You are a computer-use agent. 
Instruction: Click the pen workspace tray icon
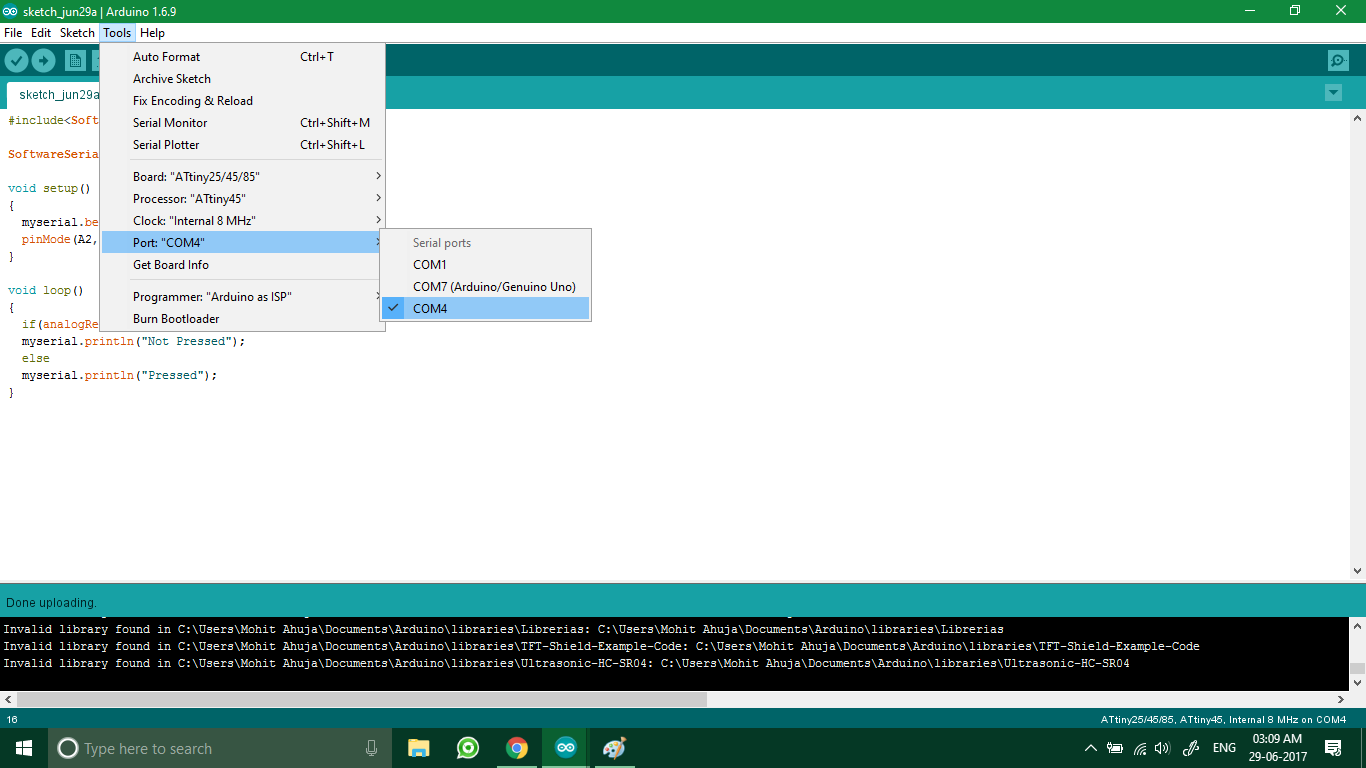click(1191, 748)
